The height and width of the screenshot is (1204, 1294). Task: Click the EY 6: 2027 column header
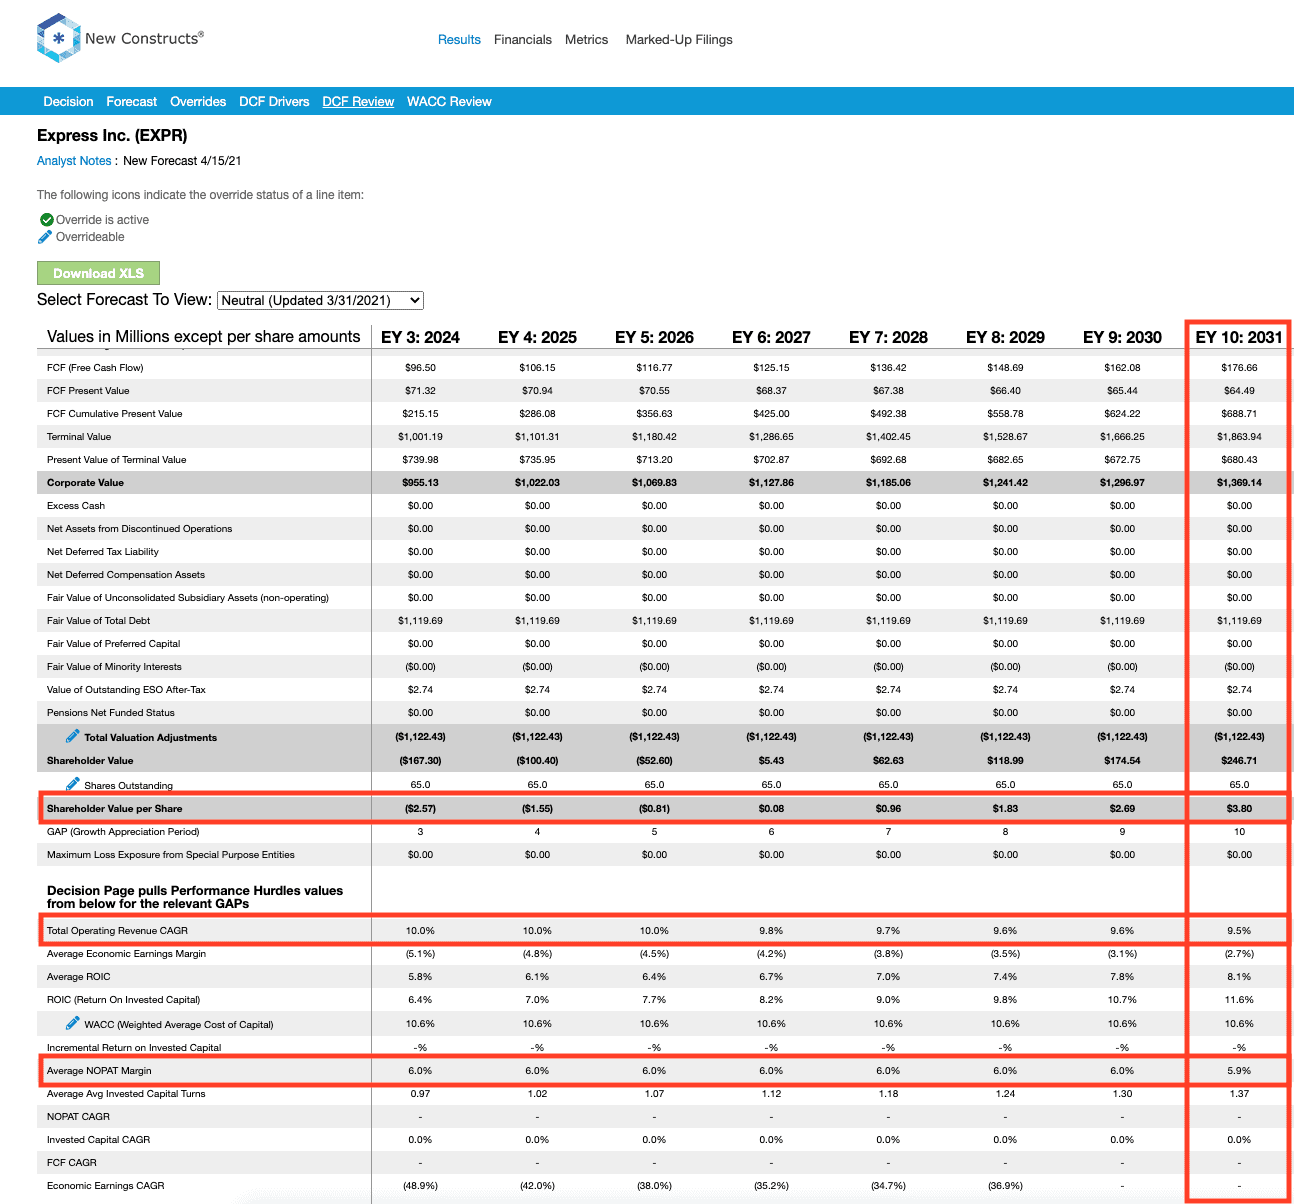(771, 337)
